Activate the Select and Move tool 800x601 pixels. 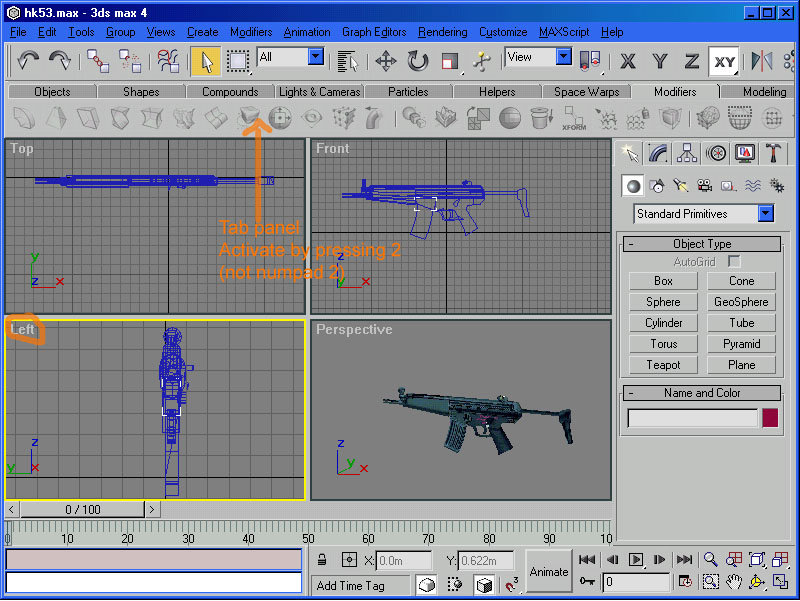(x=385, y=61)
